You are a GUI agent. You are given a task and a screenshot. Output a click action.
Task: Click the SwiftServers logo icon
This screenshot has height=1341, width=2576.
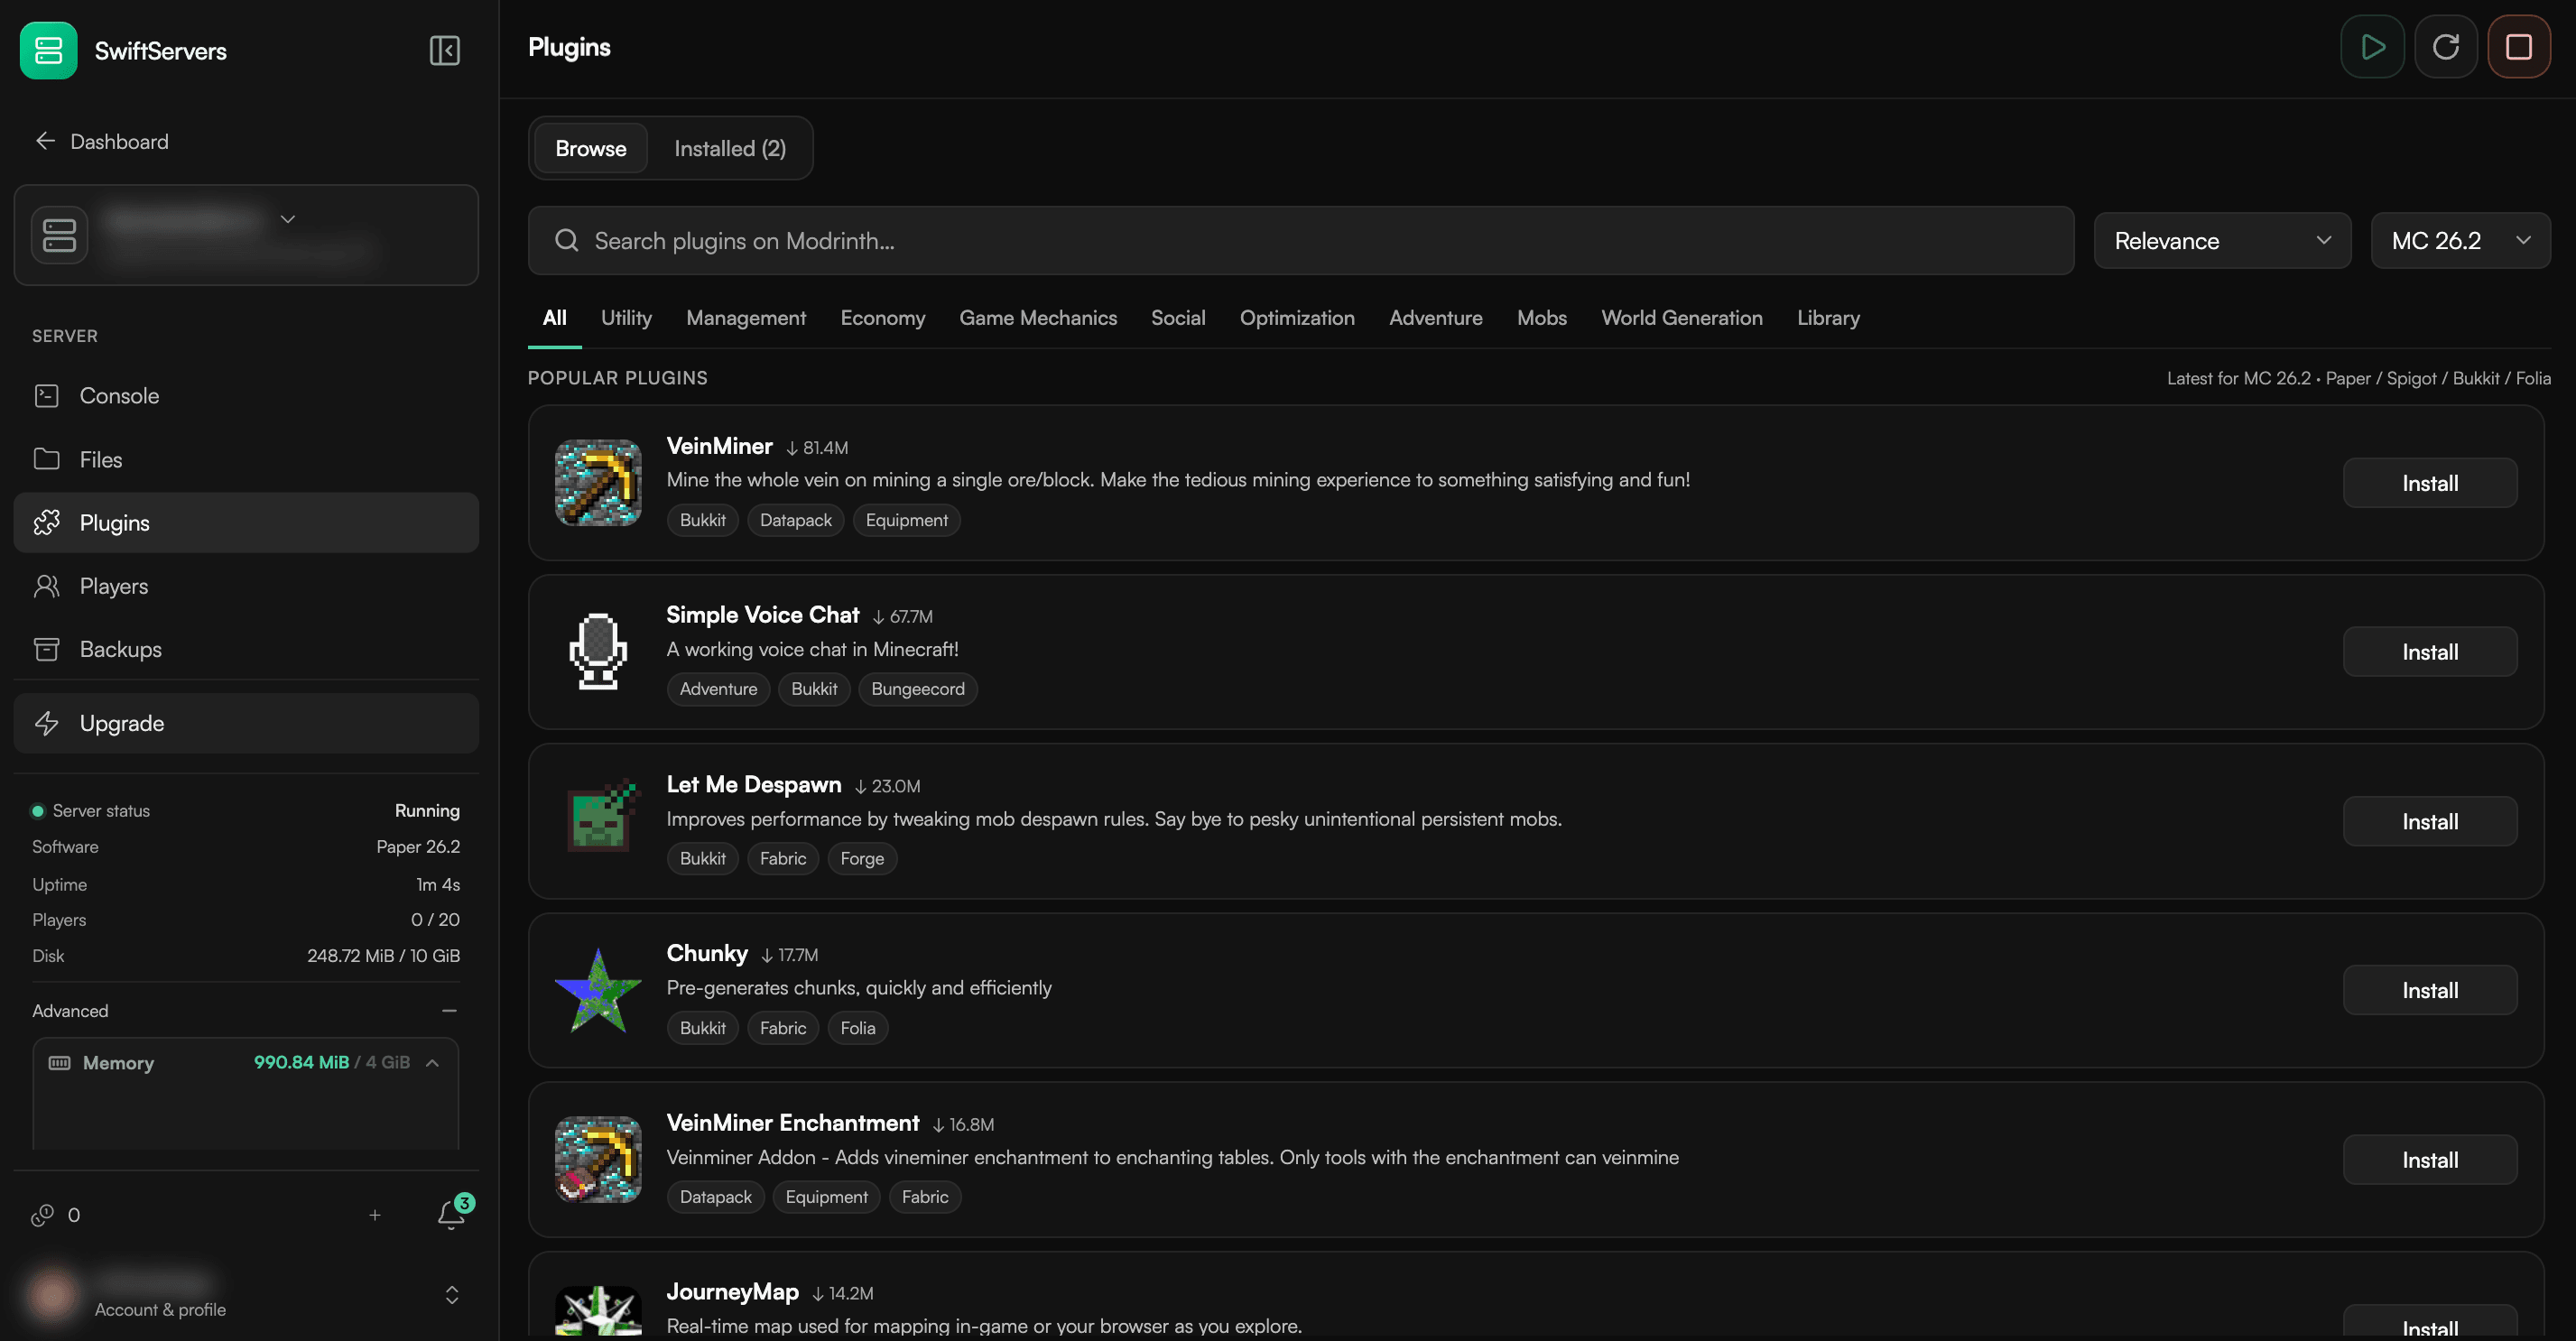click(x=48, y=50)
